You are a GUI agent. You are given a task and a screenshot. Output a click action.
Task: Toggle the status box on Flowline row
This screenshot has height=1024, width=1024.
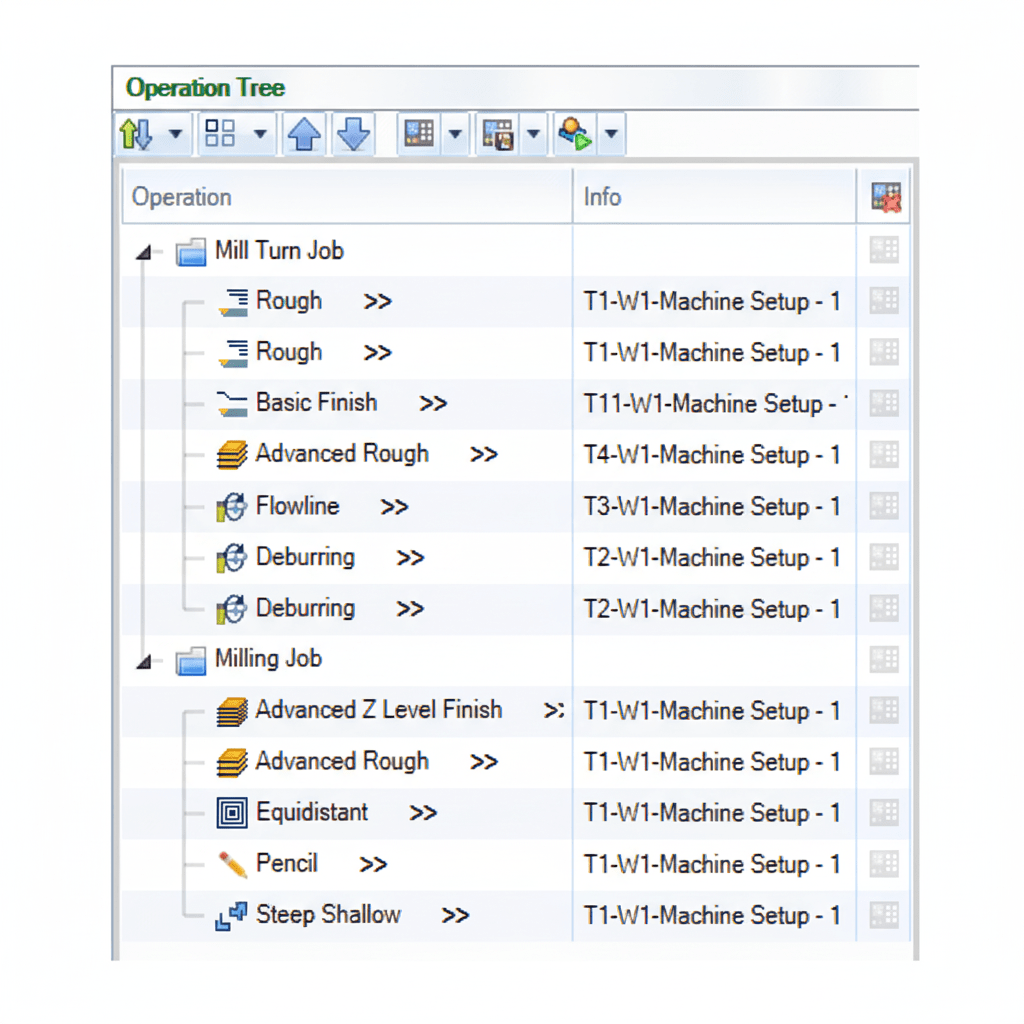(885, 506)
